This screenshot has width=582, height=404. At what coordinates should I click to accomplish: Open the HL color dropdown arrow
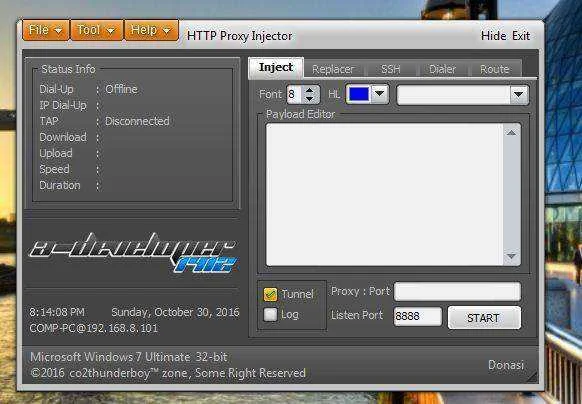[x=379, y=94]
